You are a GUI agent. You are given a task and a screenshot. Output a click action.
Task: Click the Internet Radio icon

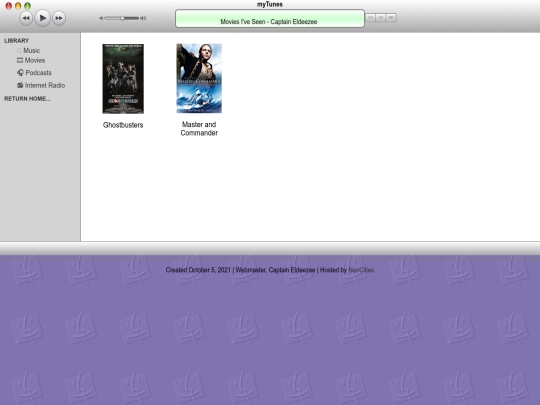point(20,85)
